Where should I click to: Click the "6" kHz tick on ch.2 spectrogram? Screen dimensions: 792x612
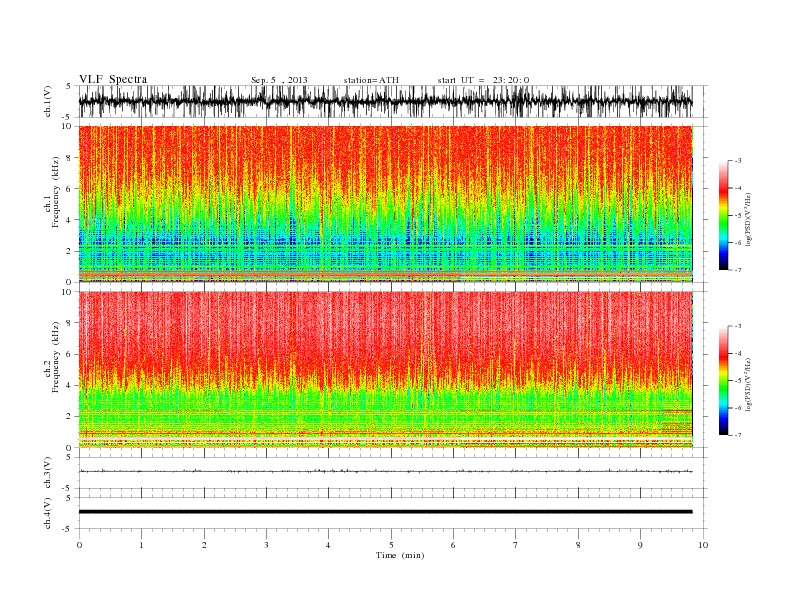point(70,354)
